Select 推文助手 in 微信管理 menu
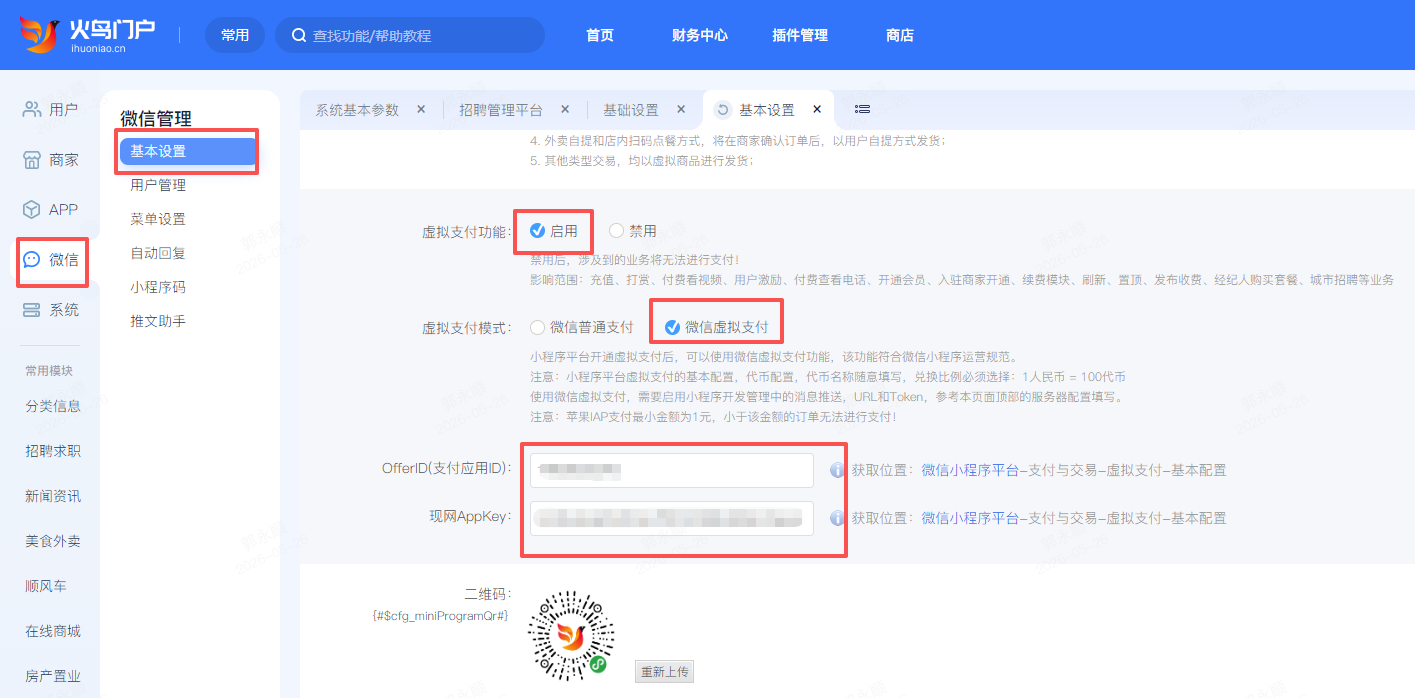The width and height of the screenshot is (1415, 698). coord(158,321)
